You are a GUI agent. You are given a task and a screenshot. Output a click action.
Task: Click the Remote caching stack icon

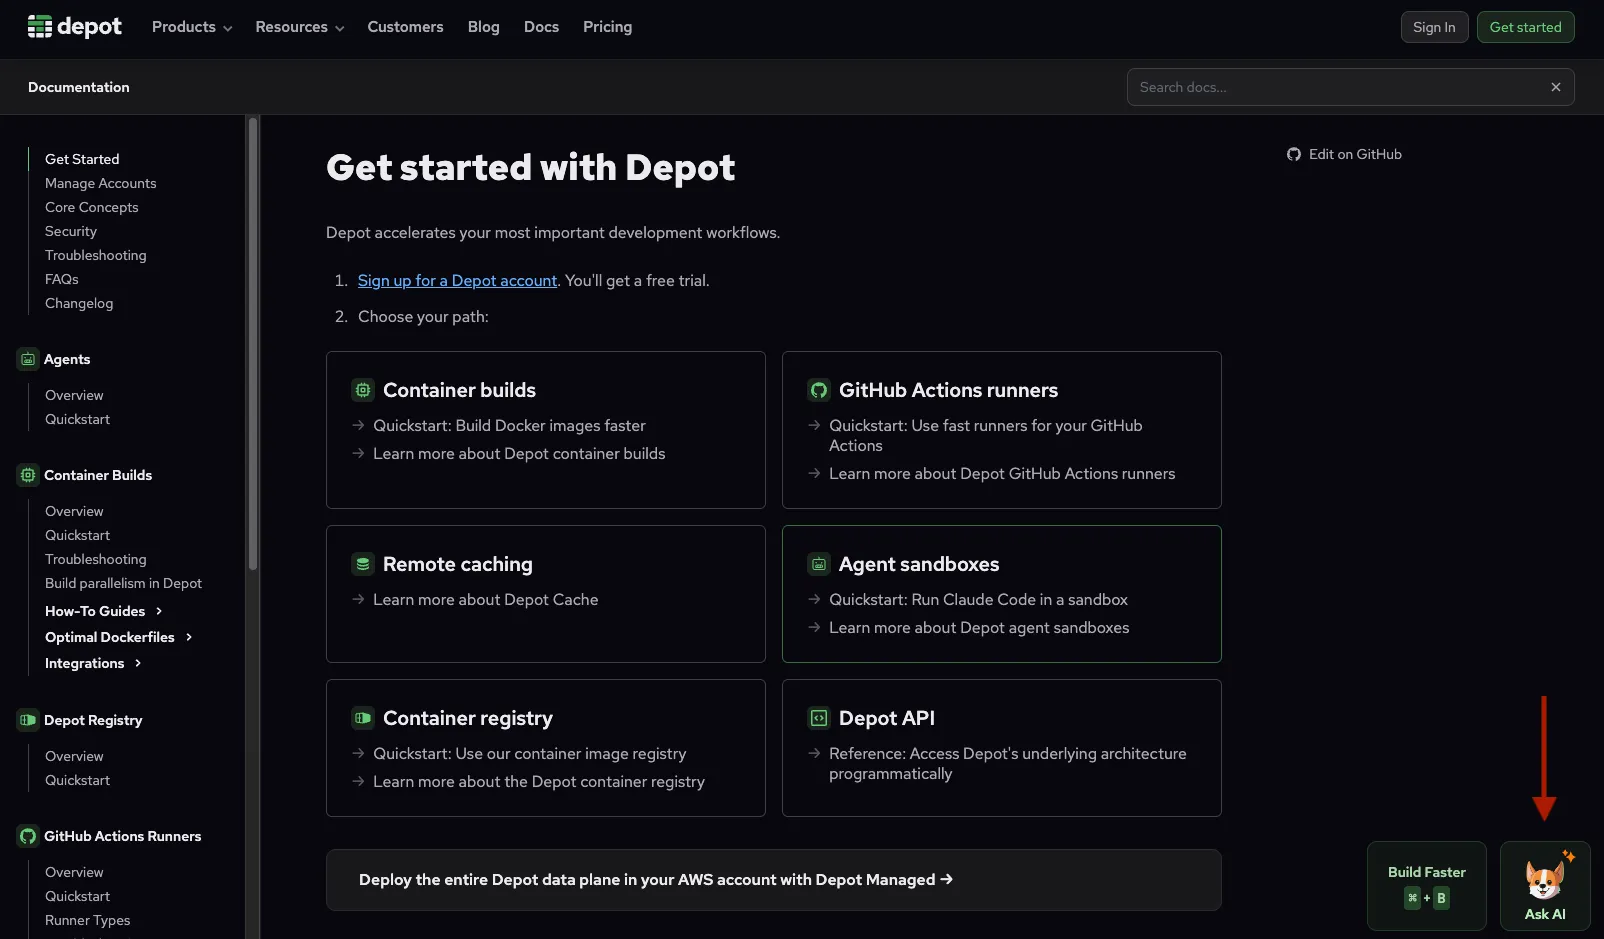point(362,564)
